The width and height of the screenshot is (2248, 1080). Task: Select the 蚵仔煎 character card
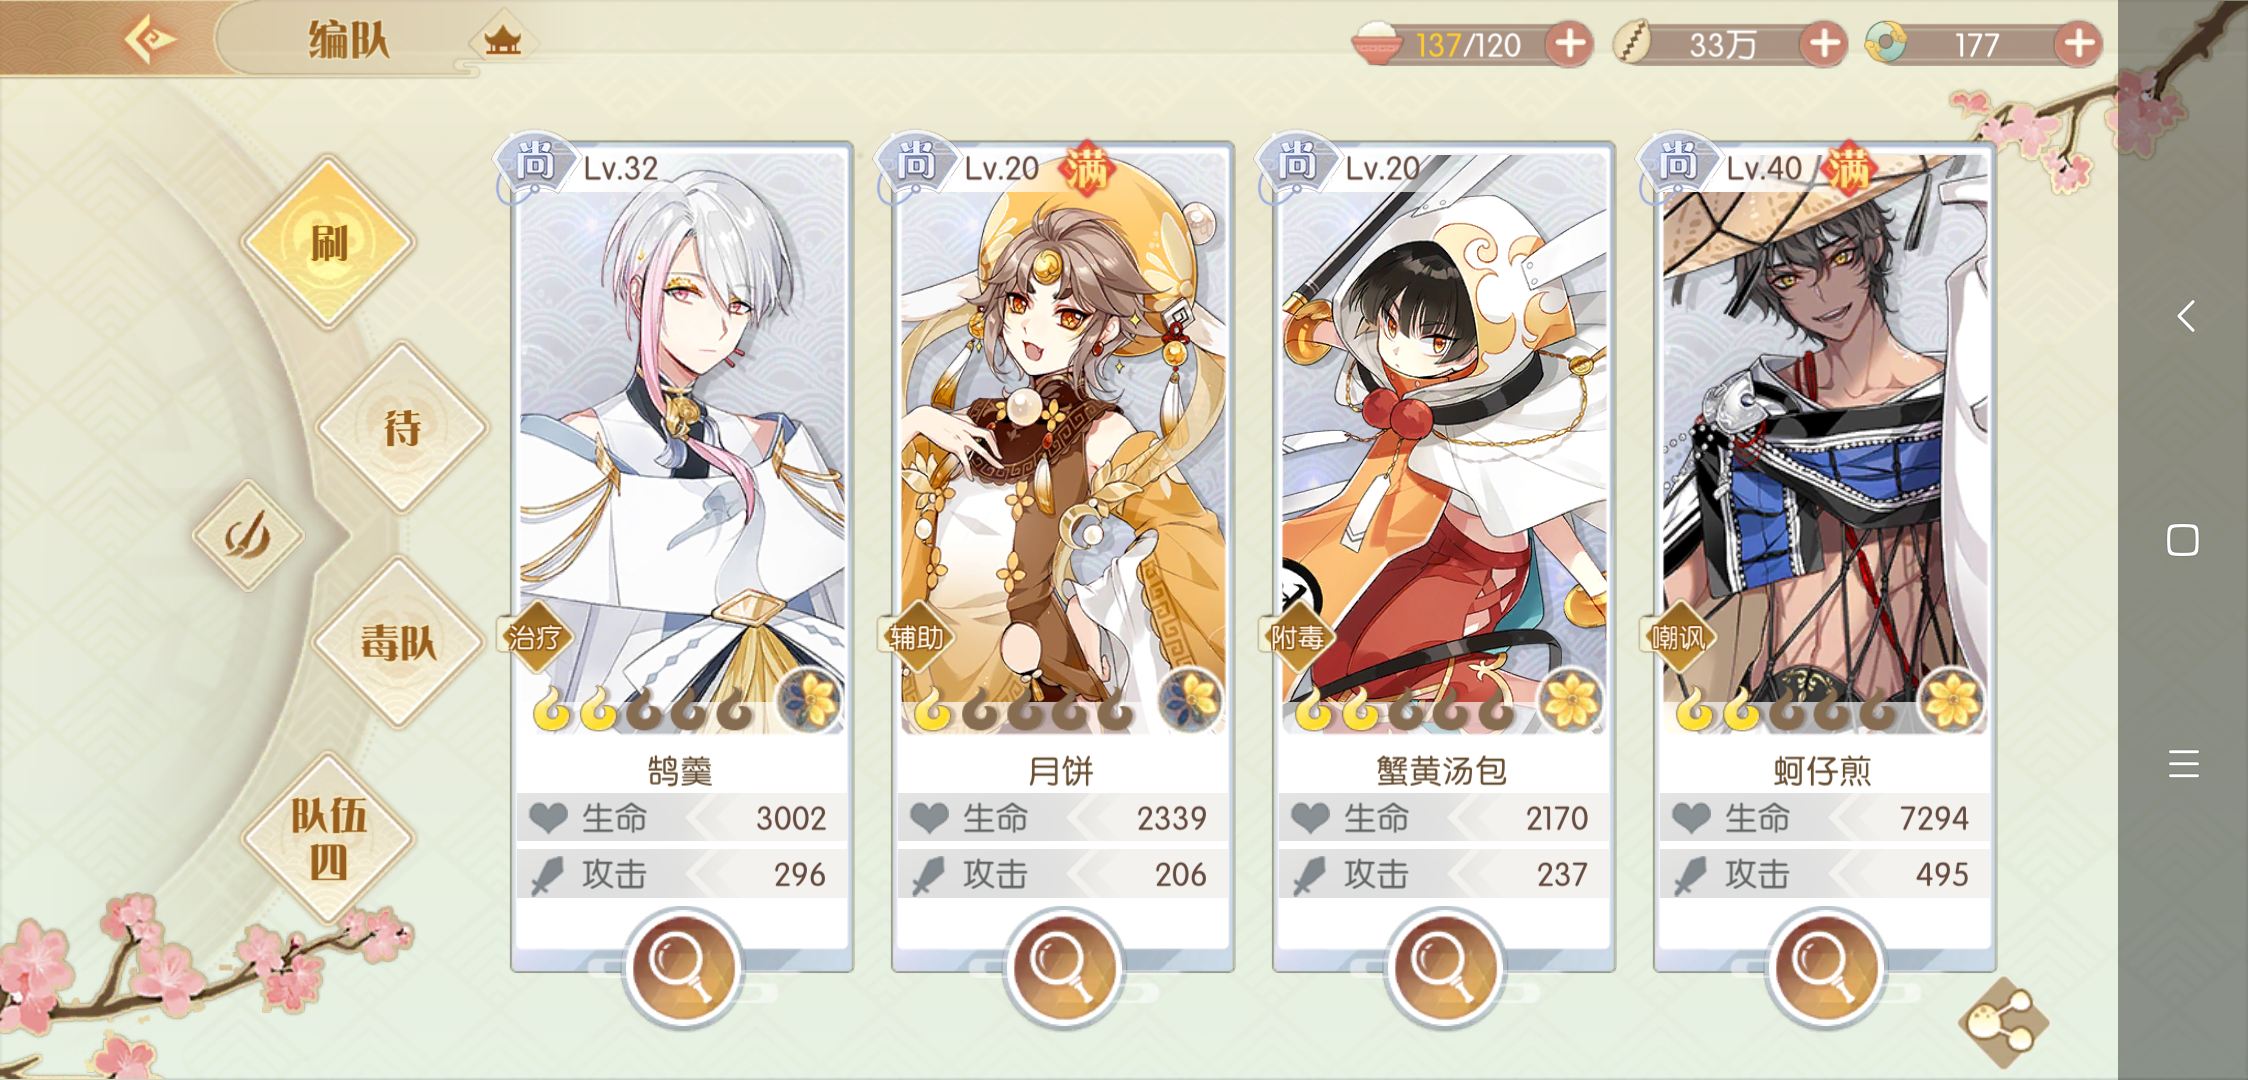1825,556
